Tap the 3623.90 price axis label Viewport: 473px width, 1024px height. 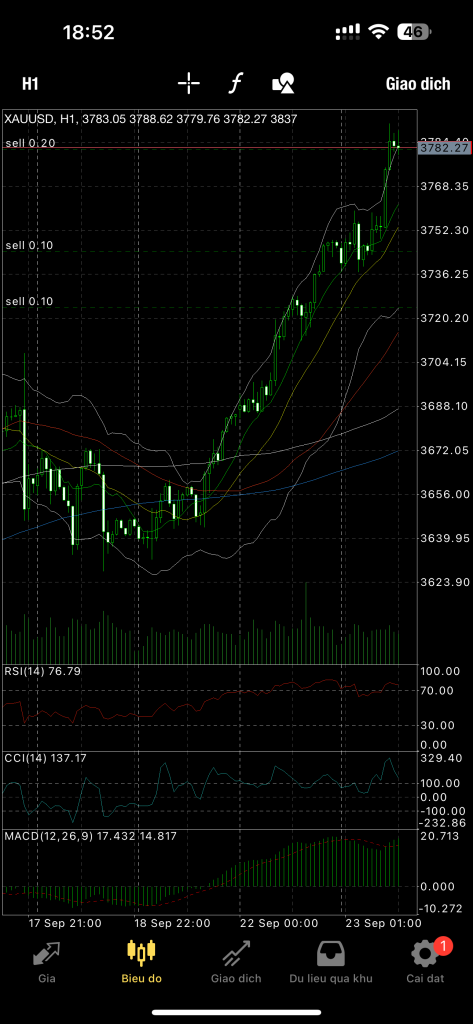tap(444, 582)
